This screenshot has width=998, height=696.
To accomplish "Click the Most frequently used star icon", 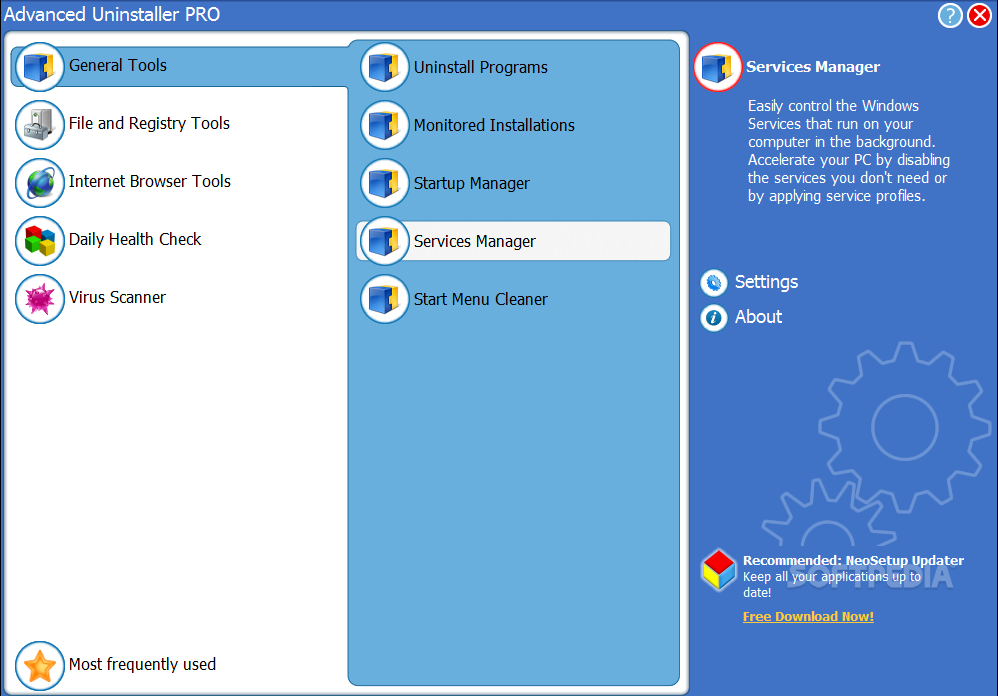I will (39, 665).
